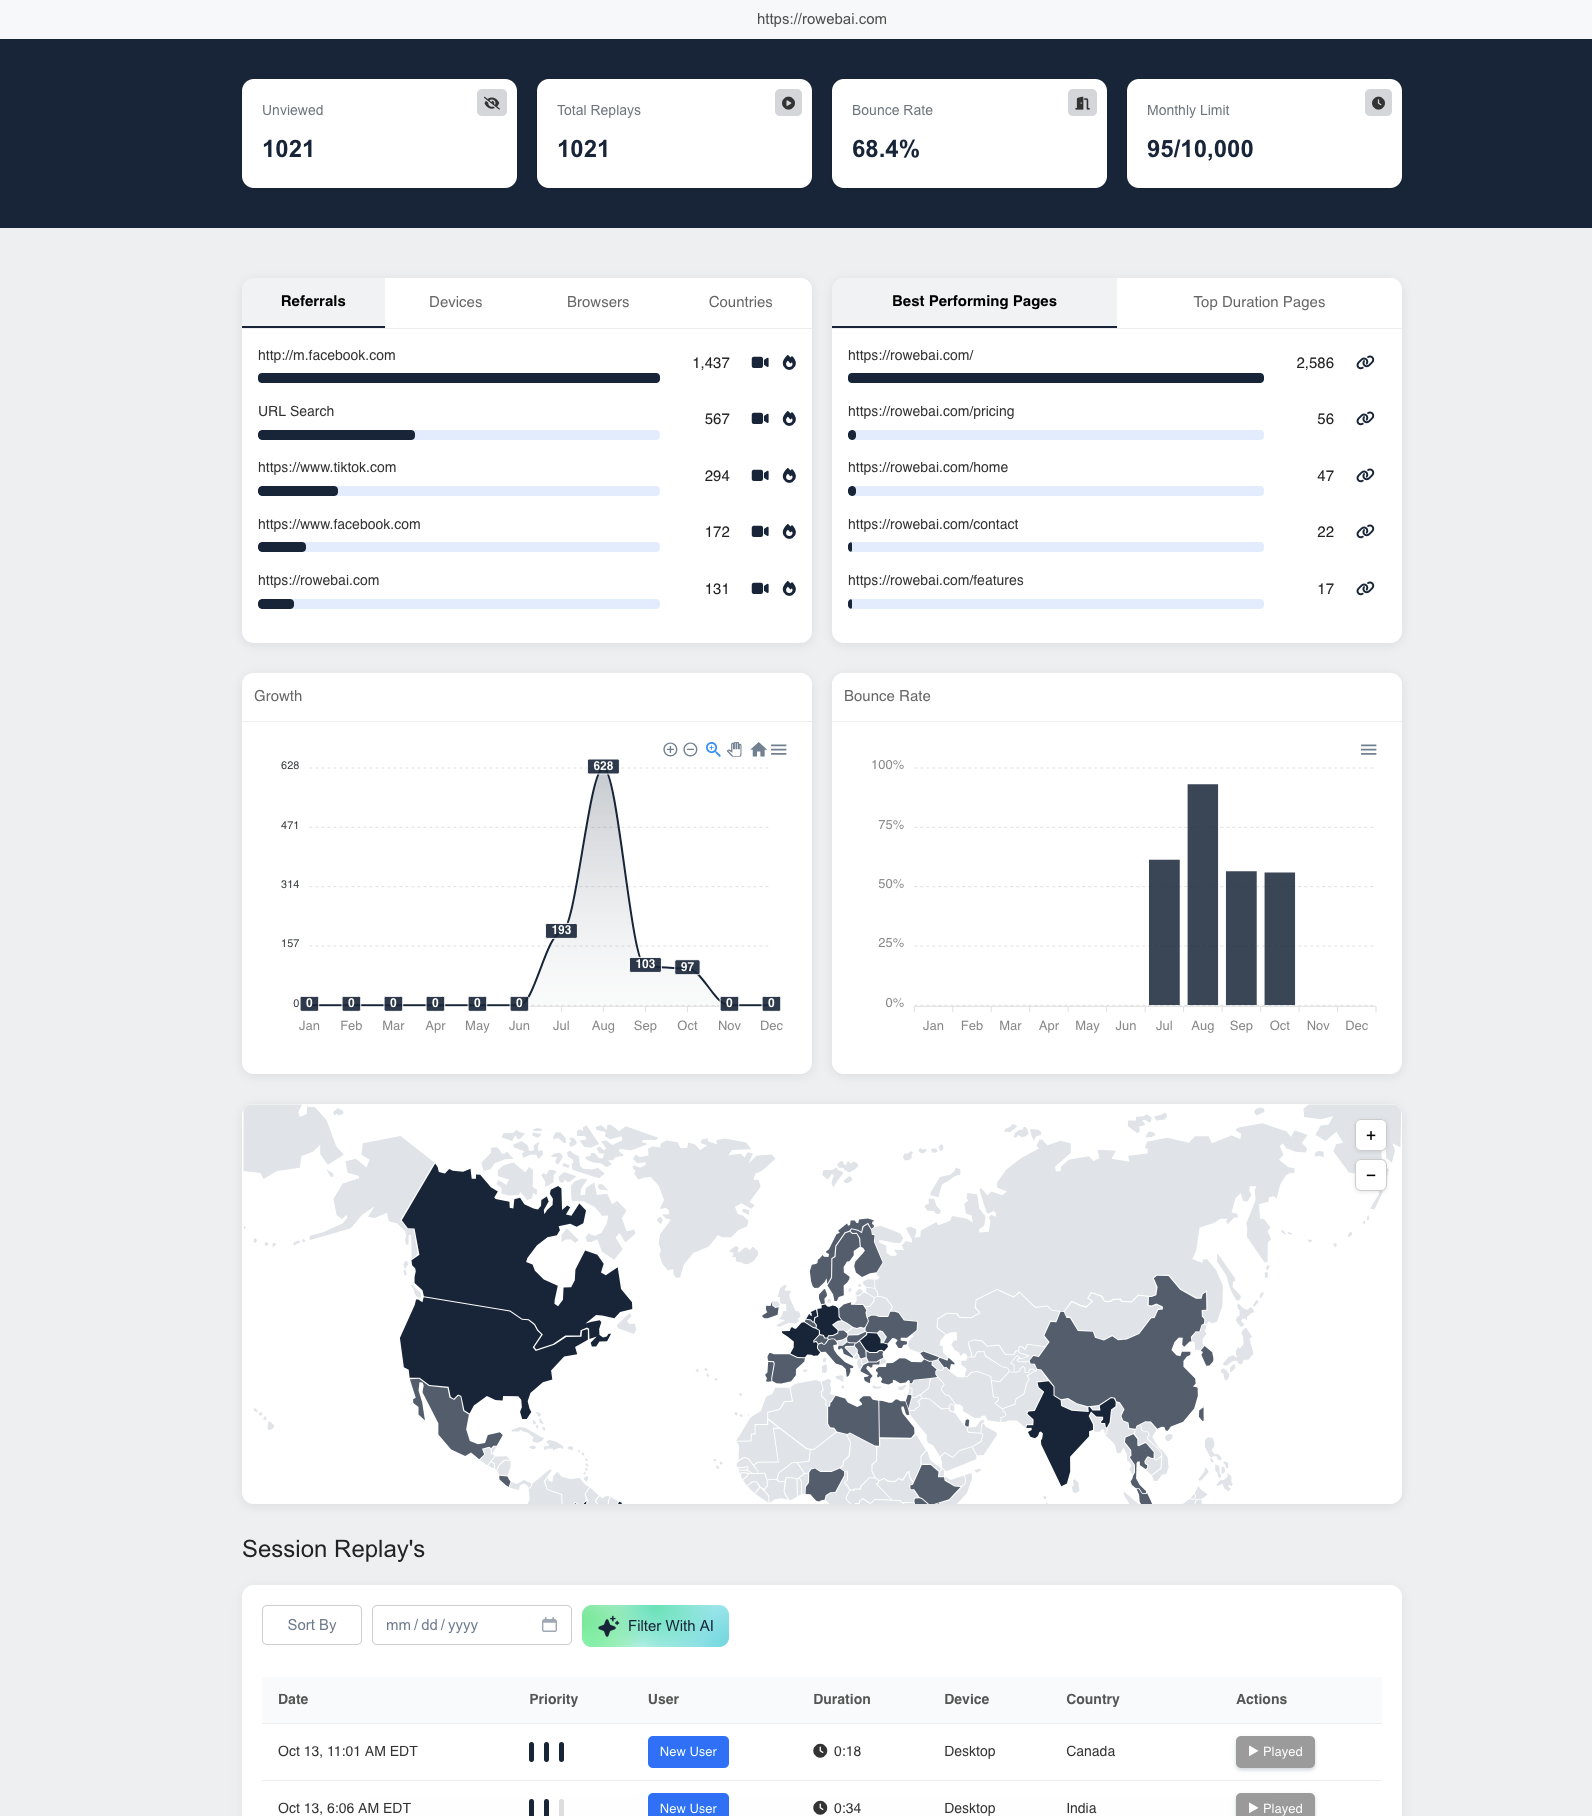The height and width of the screenshot is (1816, 1592).
Task: Click link icon for https://rowebai.com/home page
Action: 1365,476
